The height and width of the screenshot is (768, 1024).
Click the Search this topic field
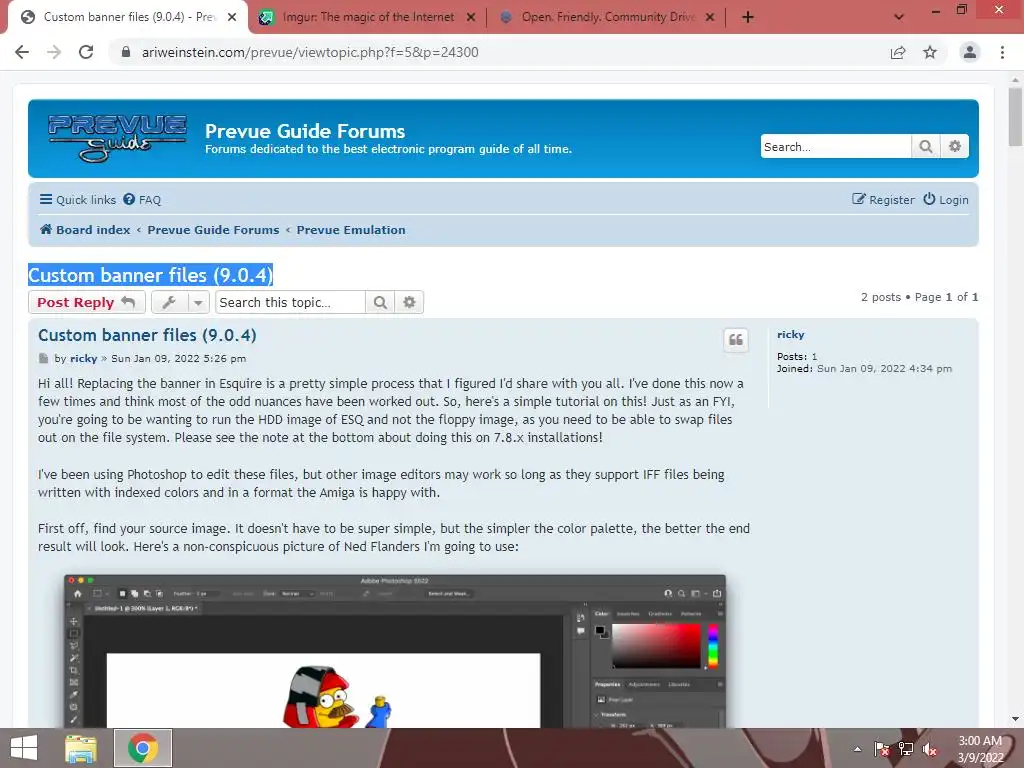(x=290, y=302)
